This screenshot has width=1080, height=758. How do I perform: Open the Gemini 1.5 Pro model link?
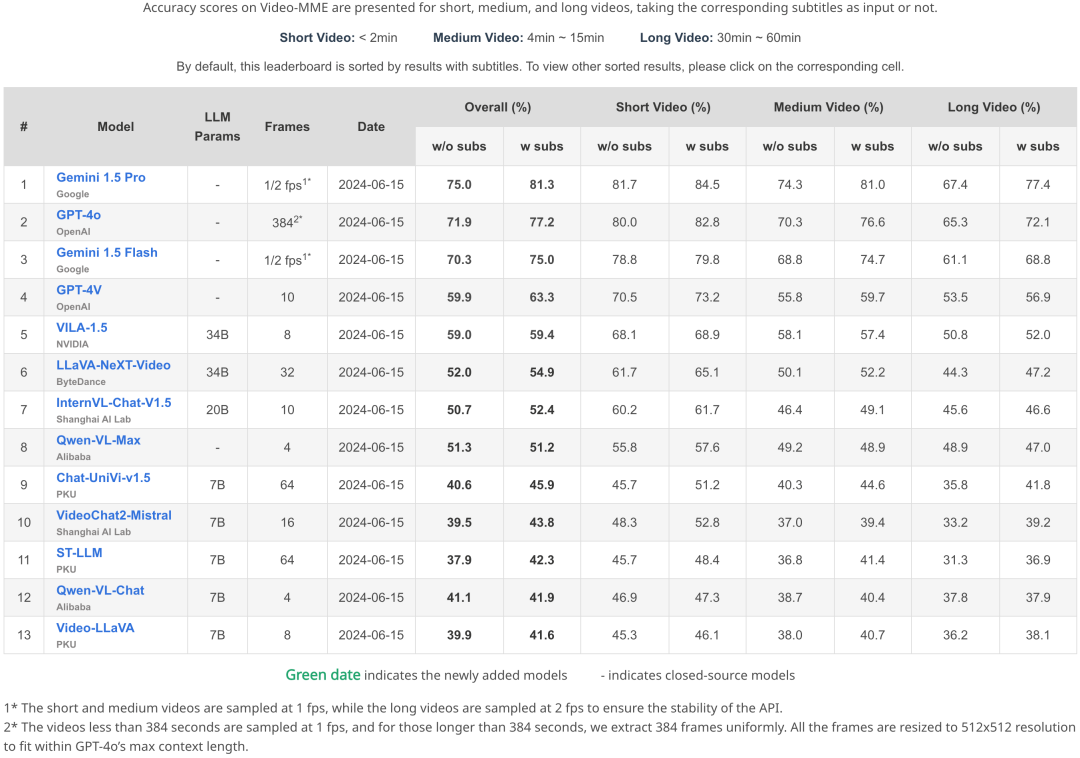[x=101, y=177]
